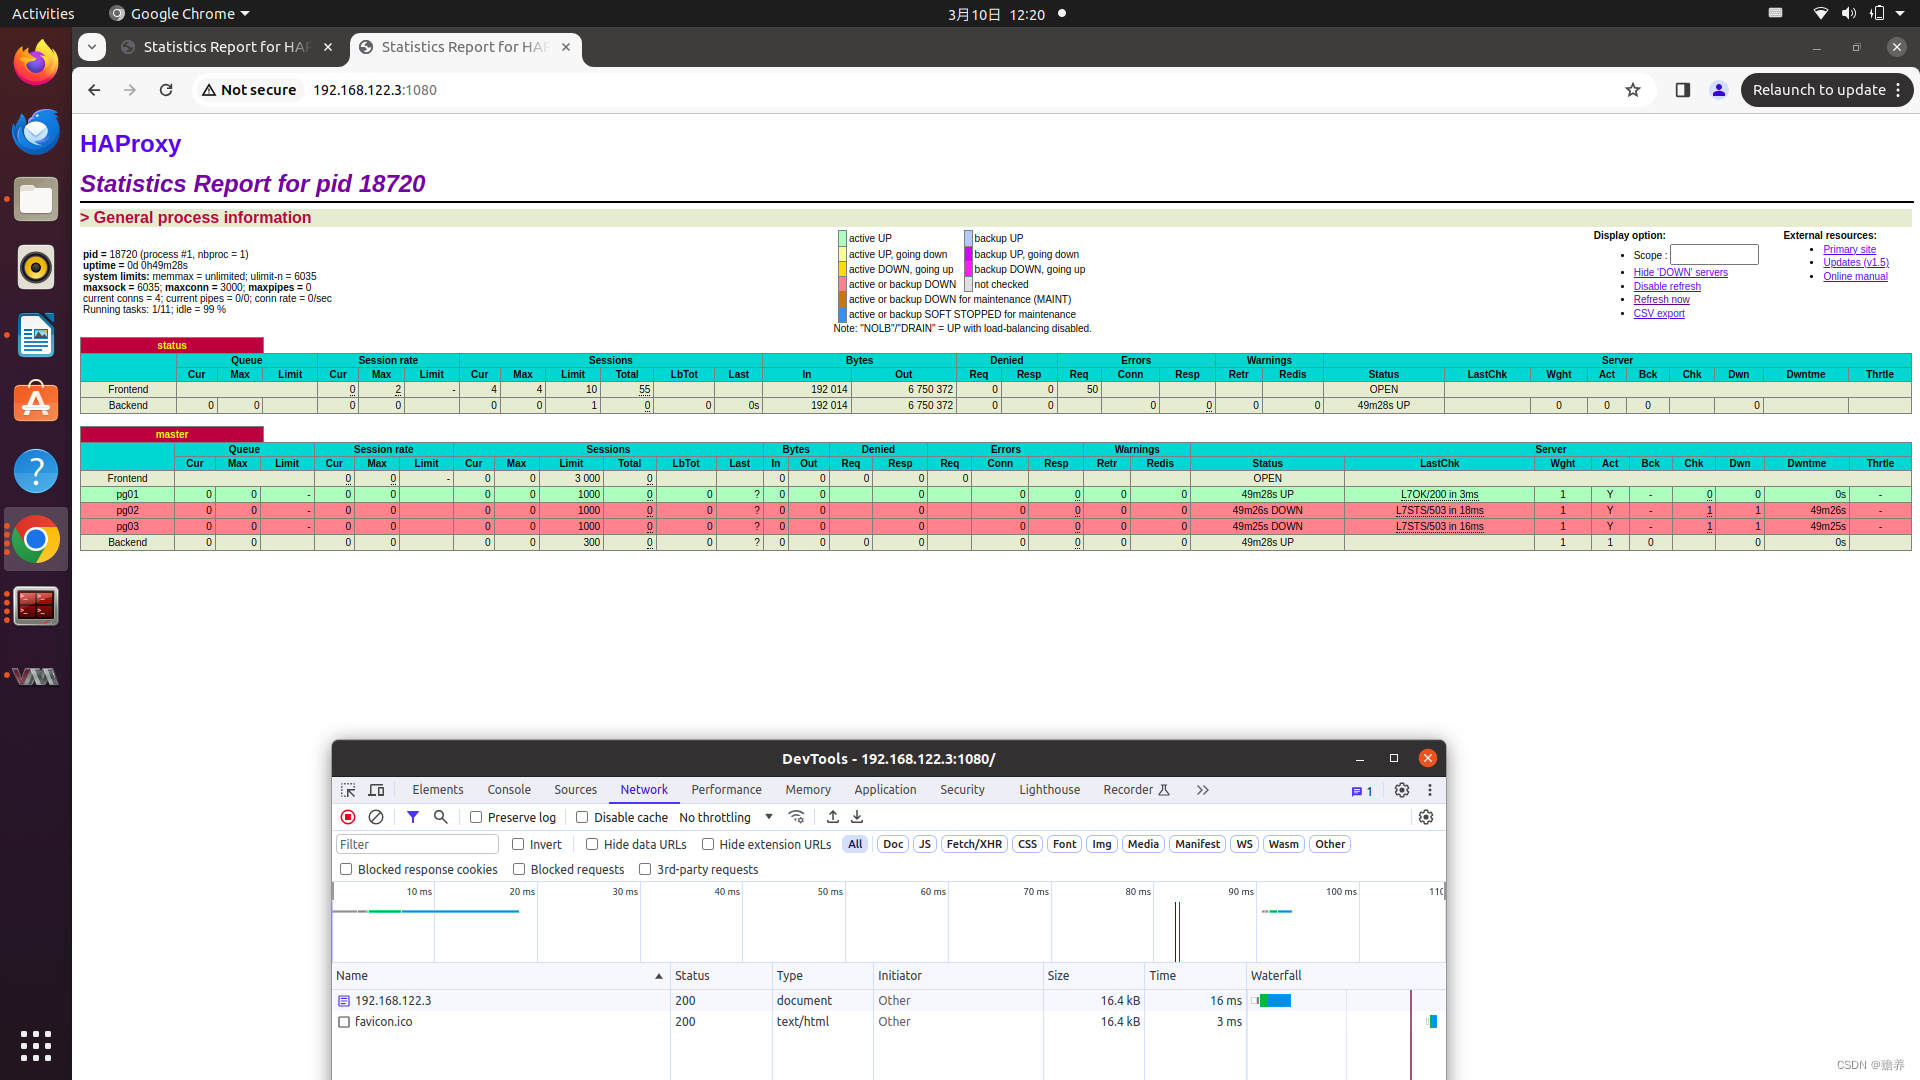Check Hide data URLs

point(592,844)
